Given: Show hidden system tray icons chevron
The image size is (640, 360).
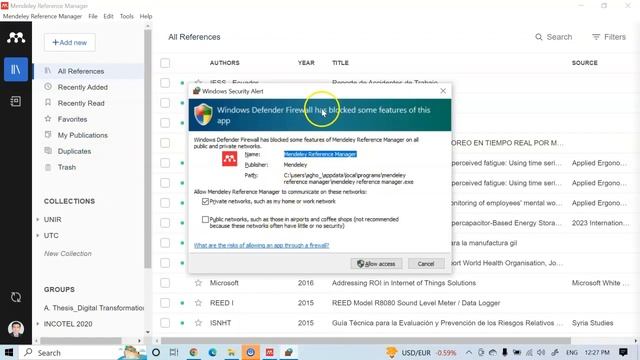Looking at the screenshot, I should click(x=469, y=352).
